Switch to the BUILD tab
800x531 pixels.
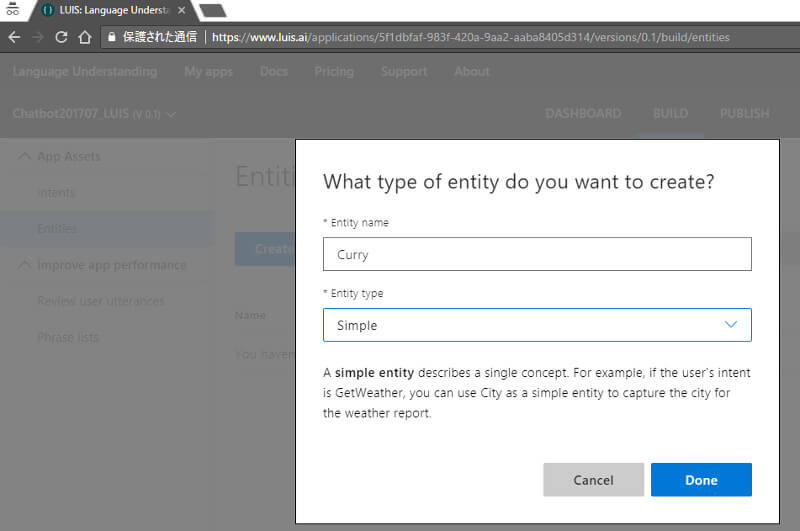pos(670,113)
